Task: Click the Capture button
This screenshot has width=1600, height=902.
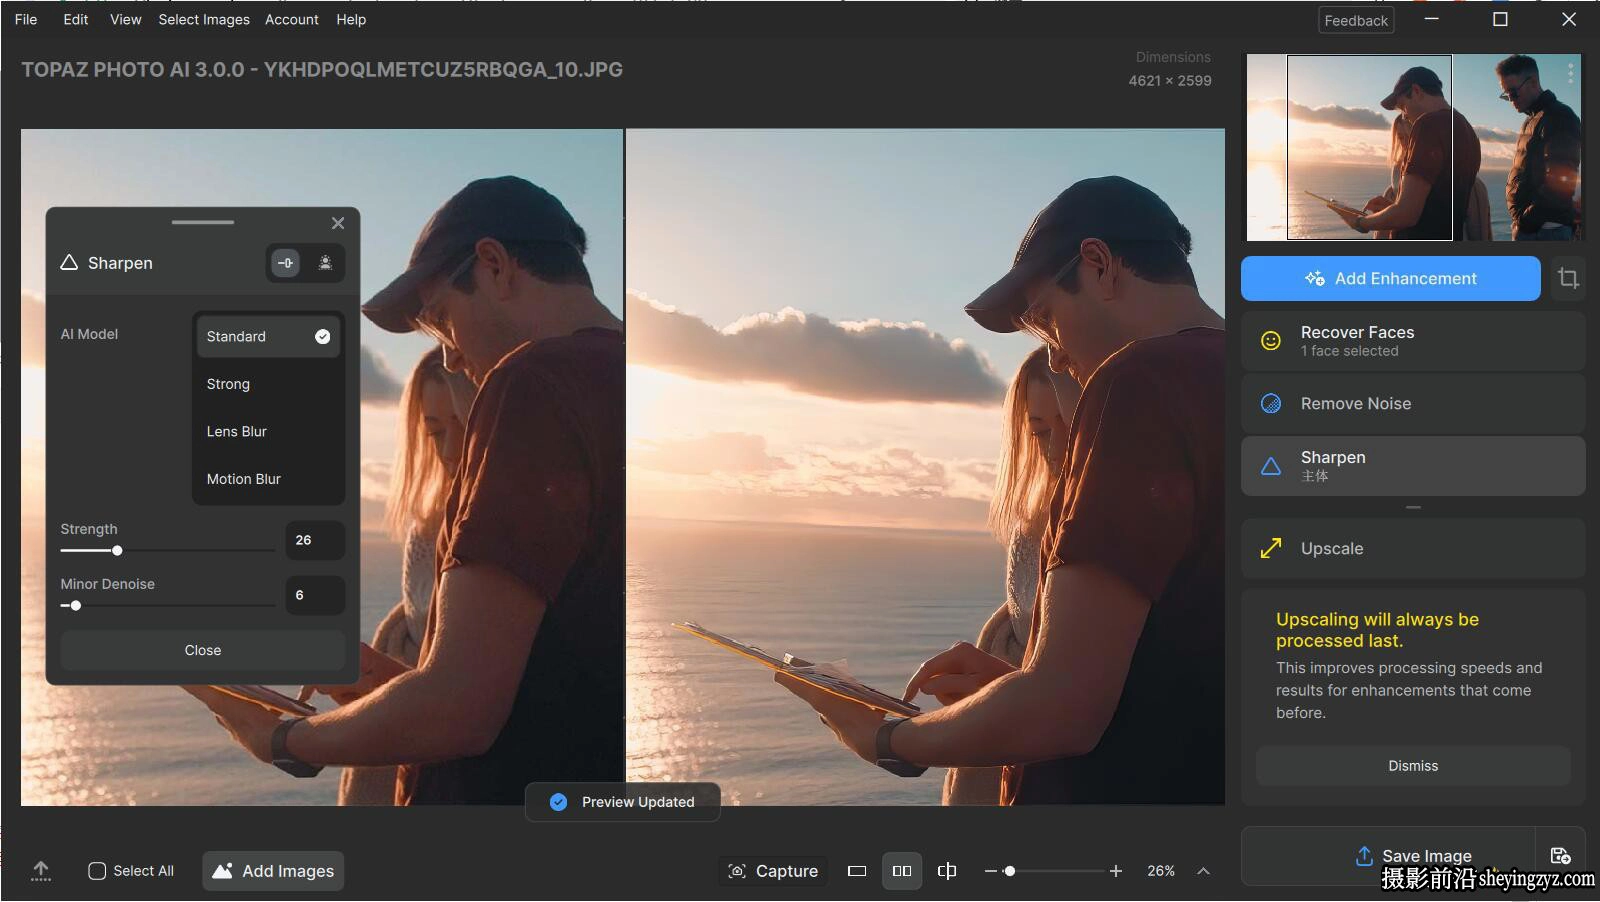Action: [x=773, y=871]
